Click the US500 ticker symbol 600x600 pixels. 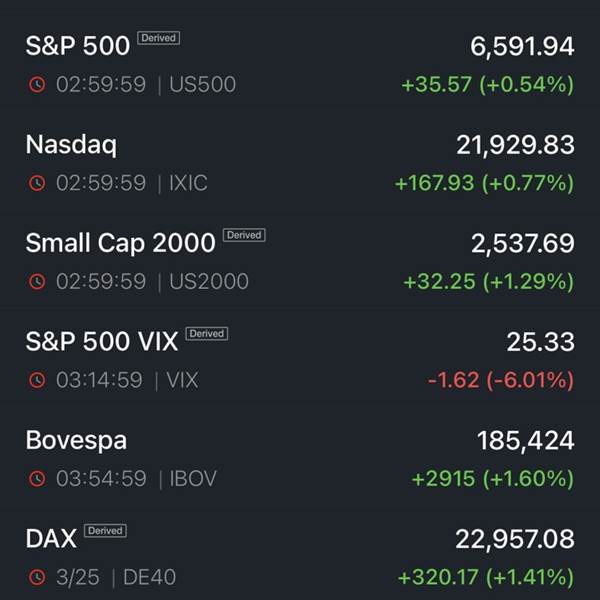(203, 85)
